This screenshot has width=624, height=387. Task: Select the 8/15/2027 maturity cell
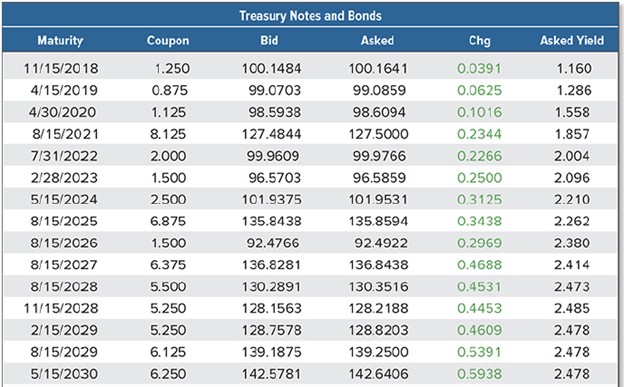[64, 265]
